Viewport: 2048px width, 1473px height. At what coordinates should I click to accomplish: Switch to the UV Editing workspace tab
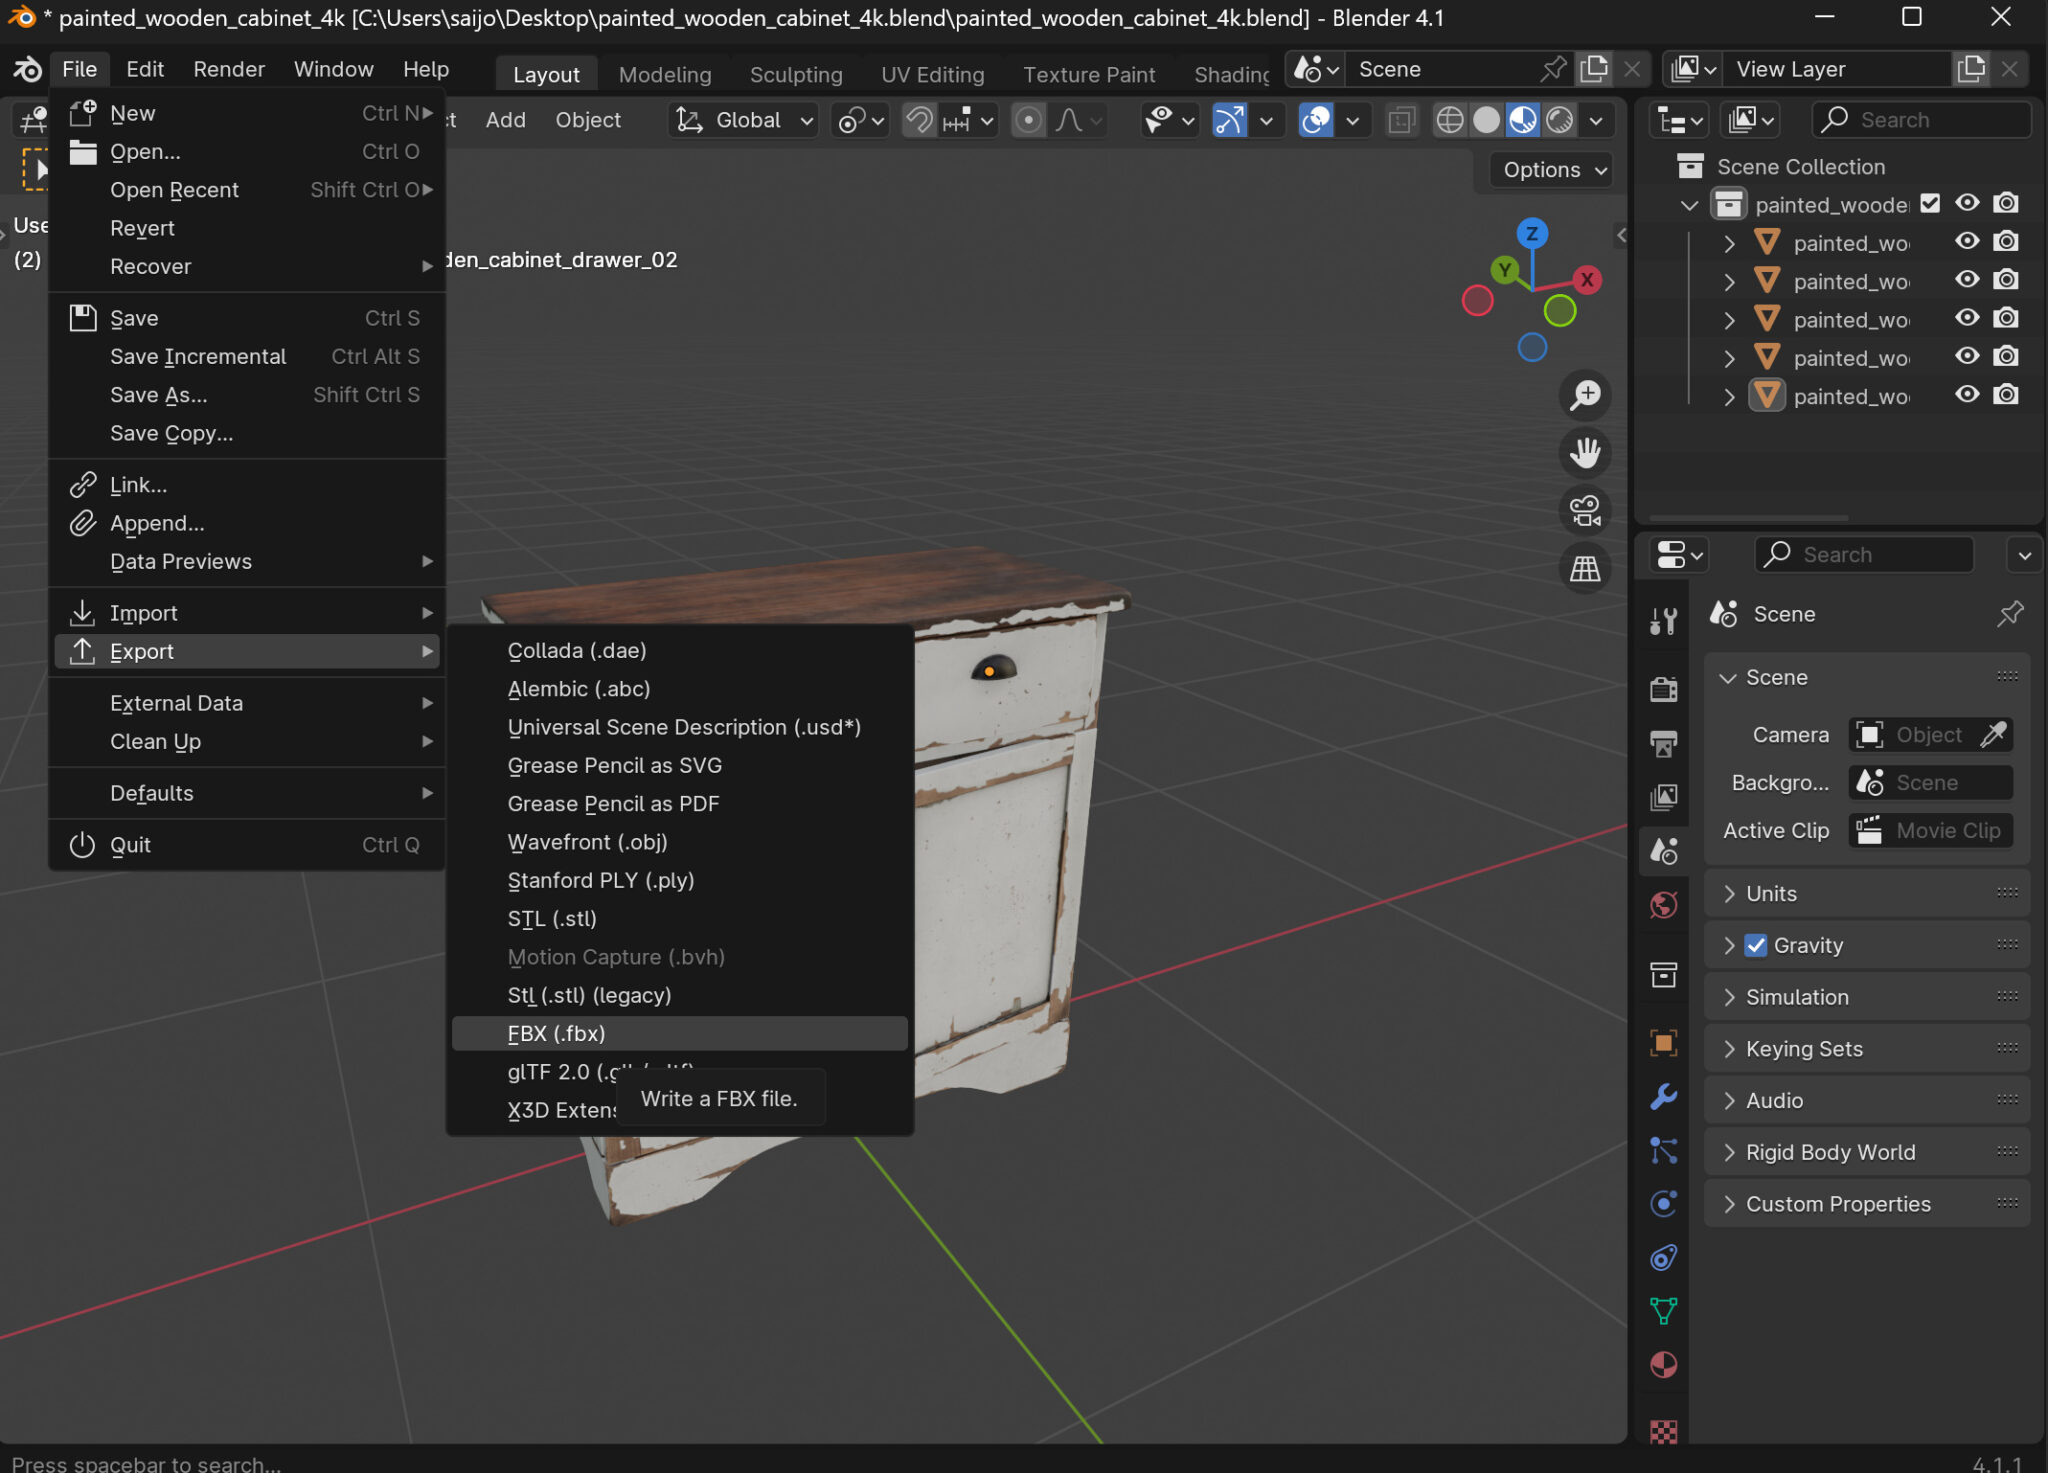(931, 73)
